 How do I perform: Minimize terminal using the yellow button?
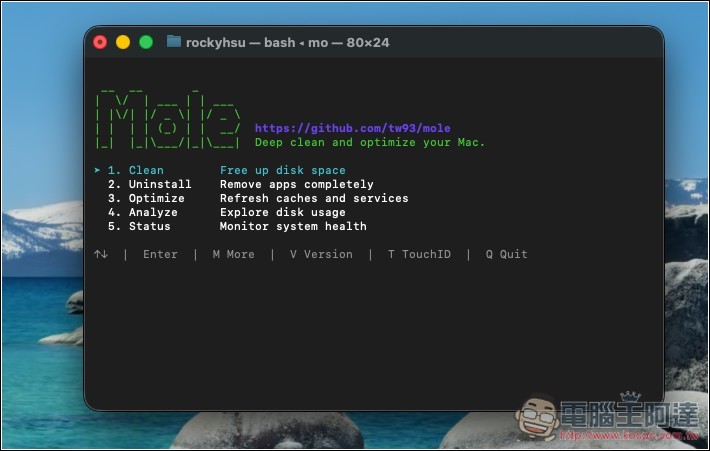click(x=123, y=42)
